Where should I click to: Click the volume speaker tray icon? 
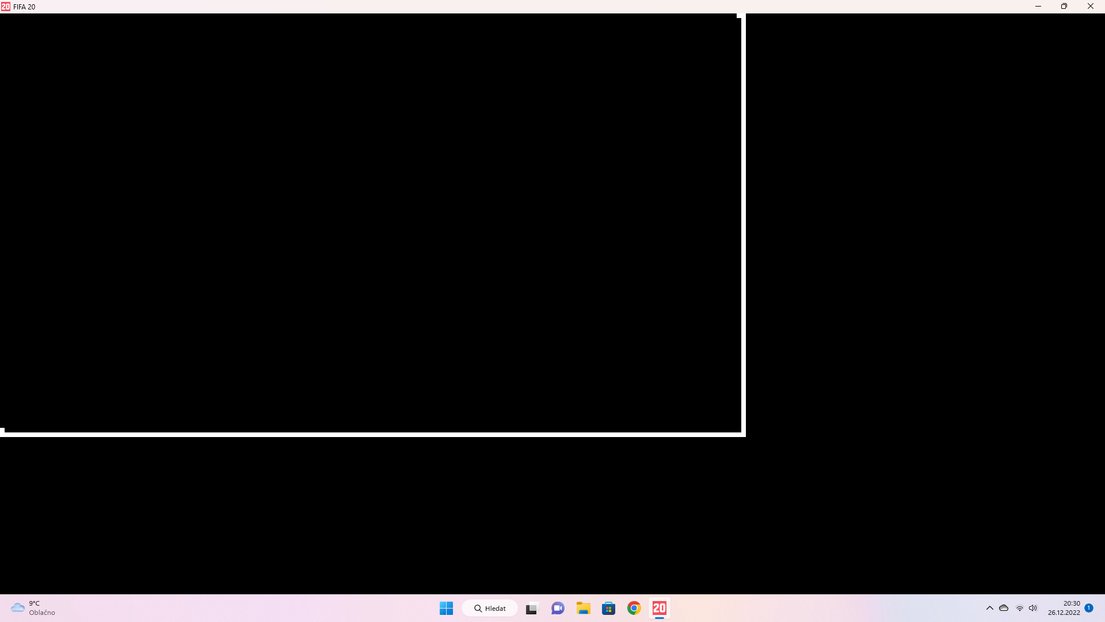point(1033,608)
